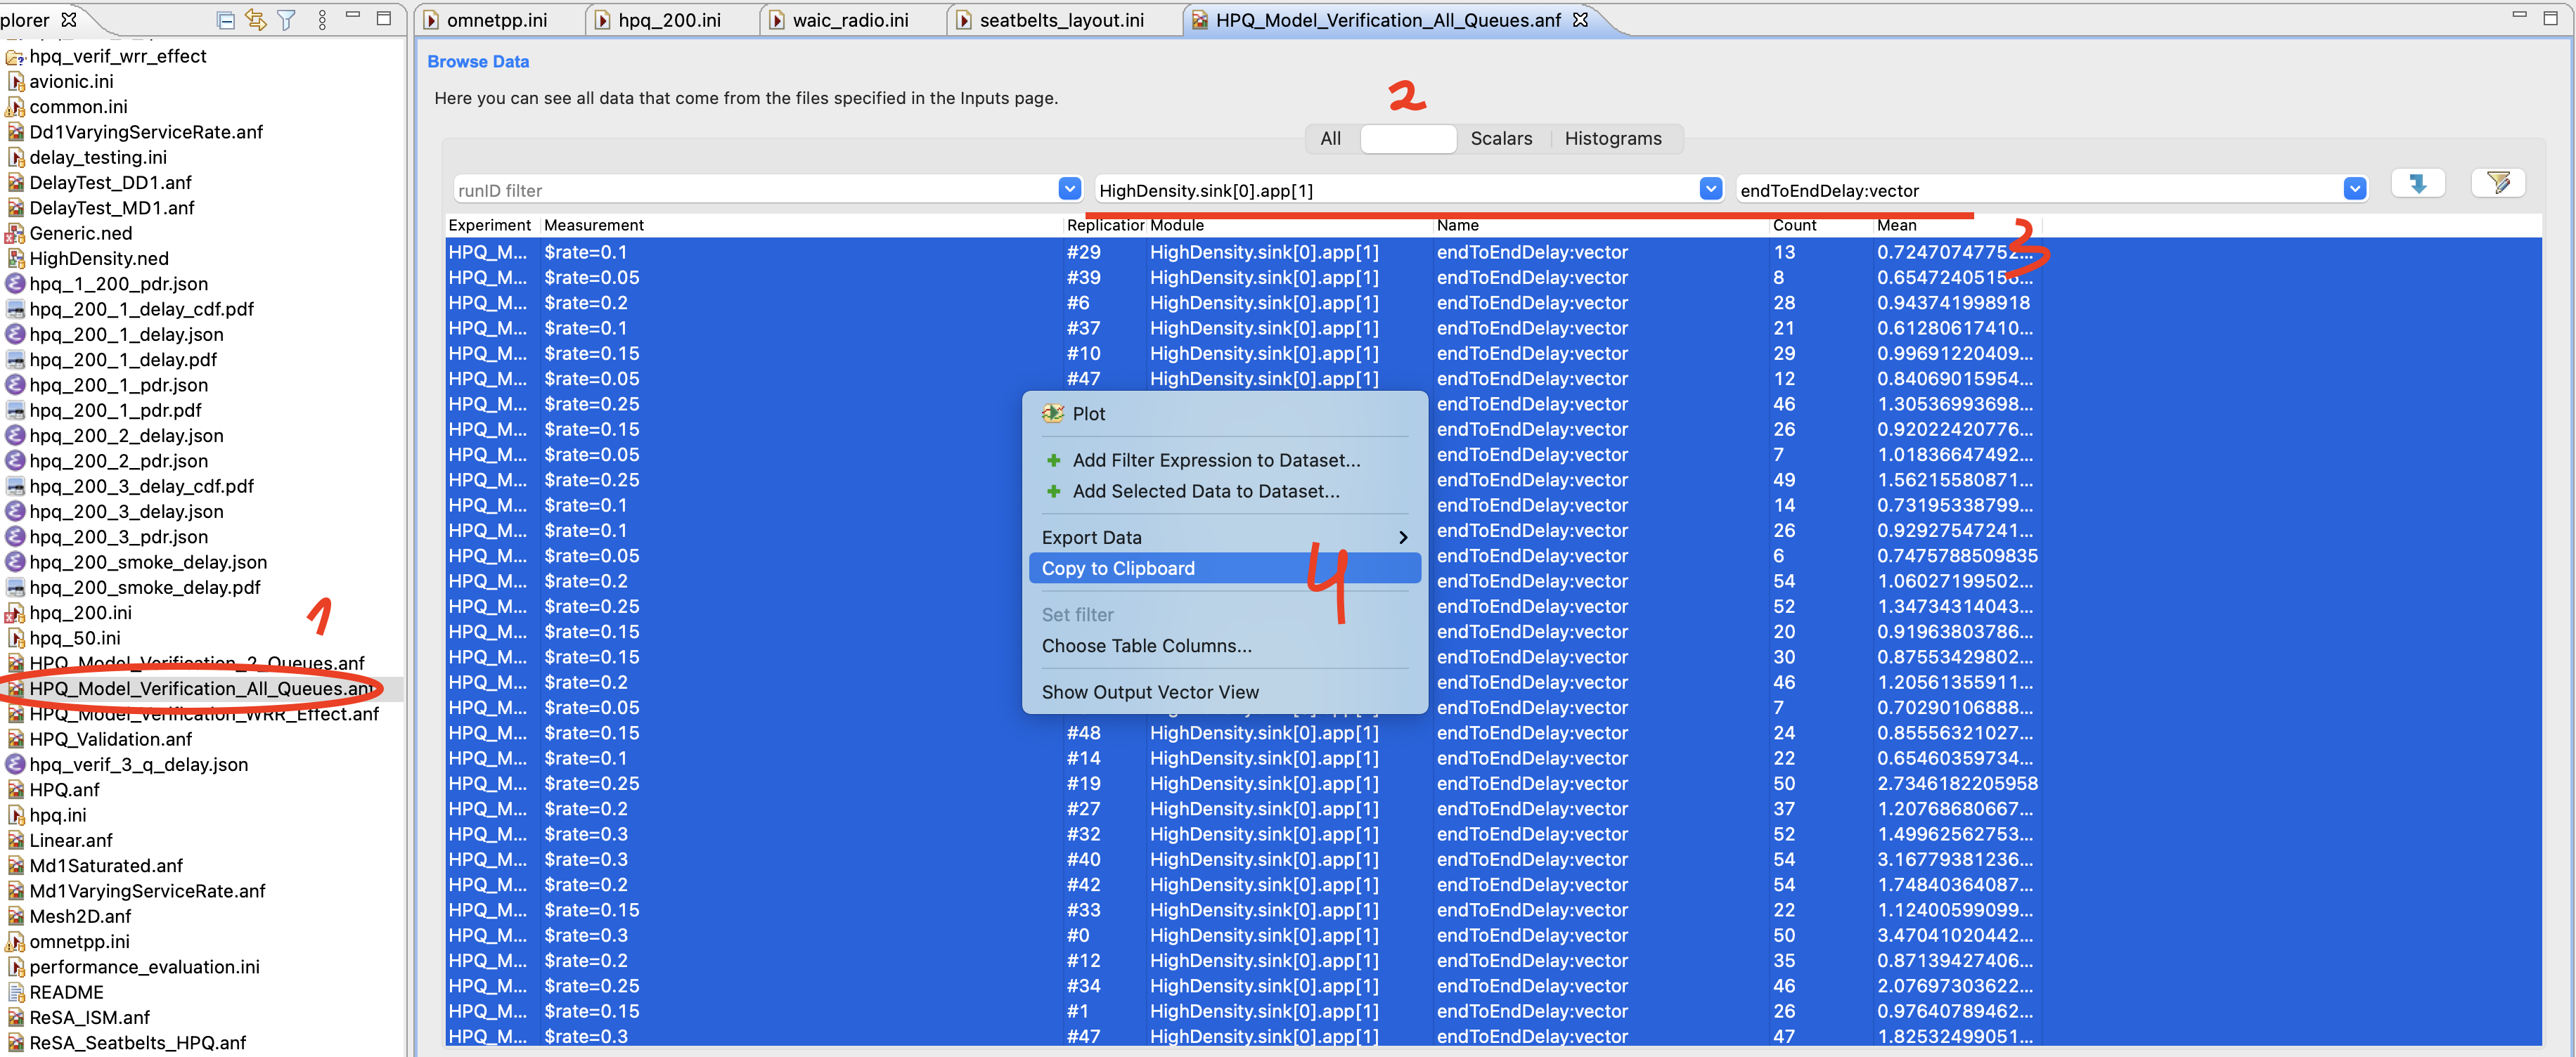Open the runID filter dropdown arrow
2576x1057 pixels.
1069,189
